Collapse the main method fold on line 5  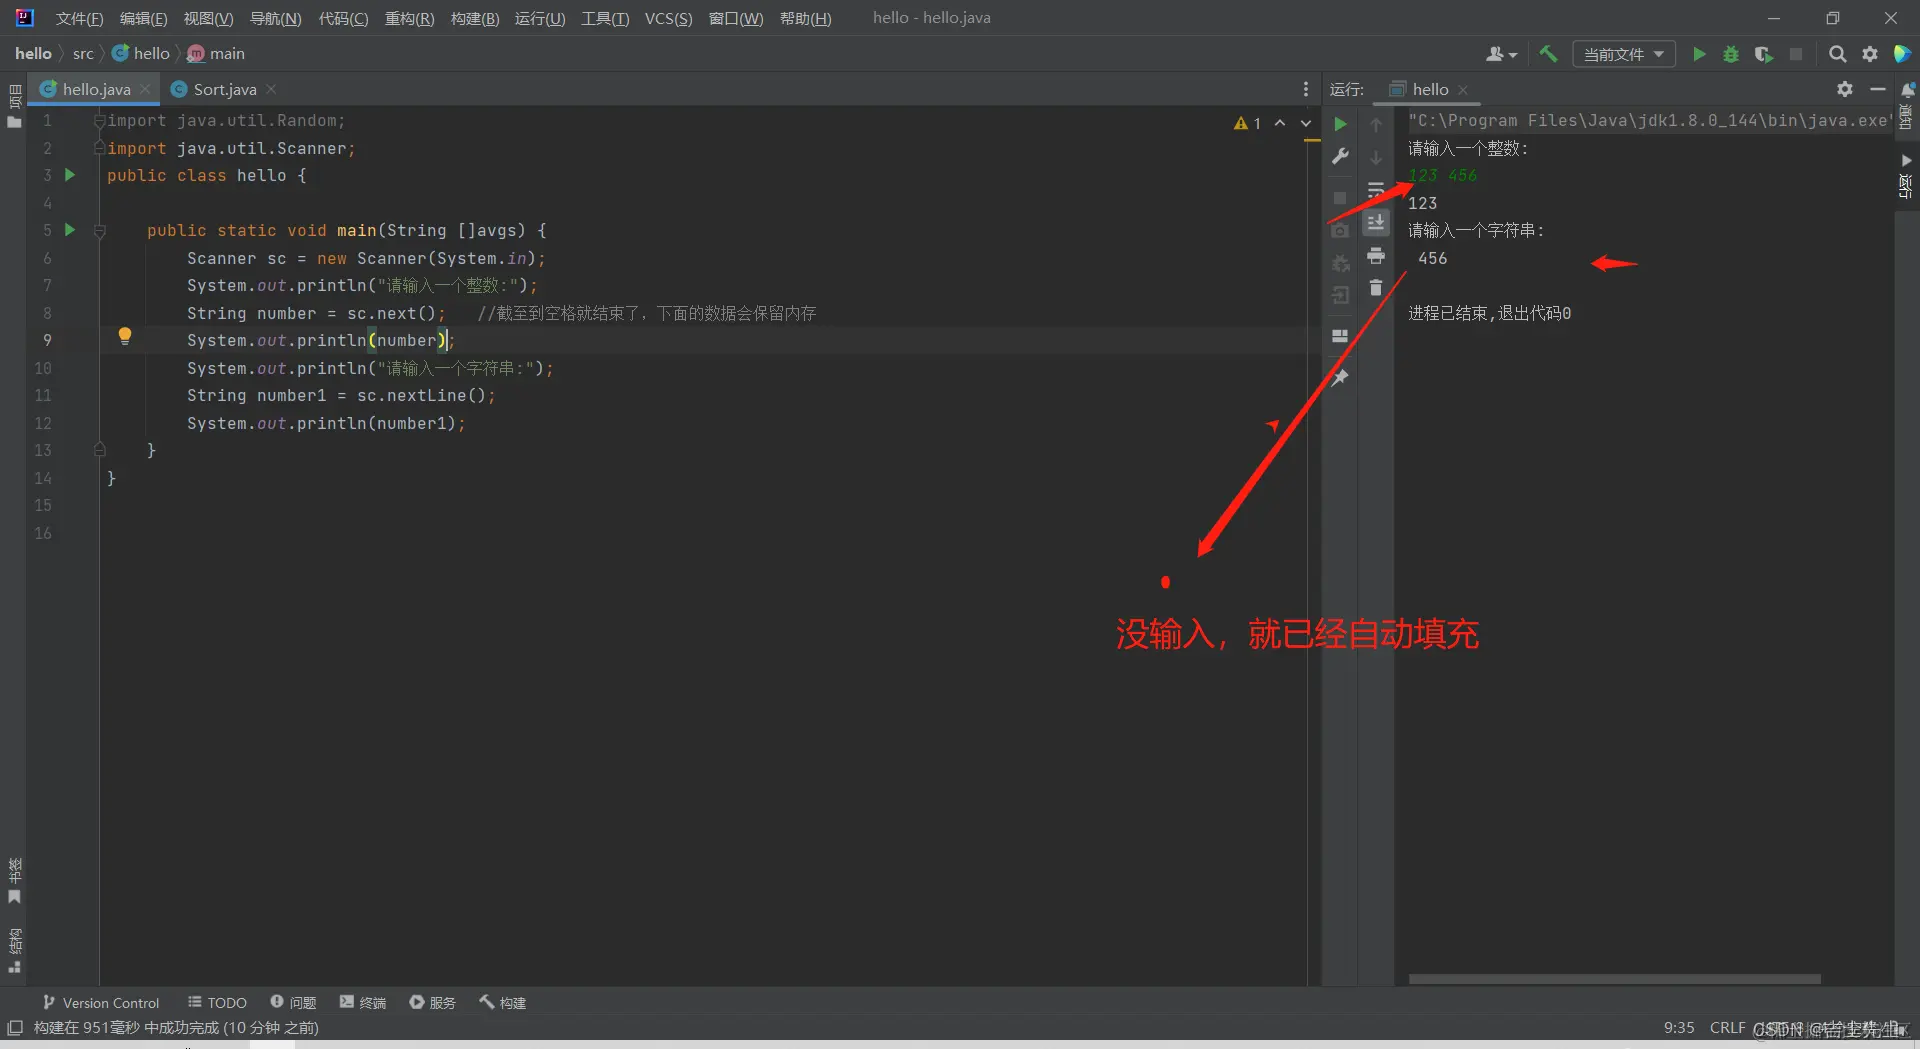point(99,231)
